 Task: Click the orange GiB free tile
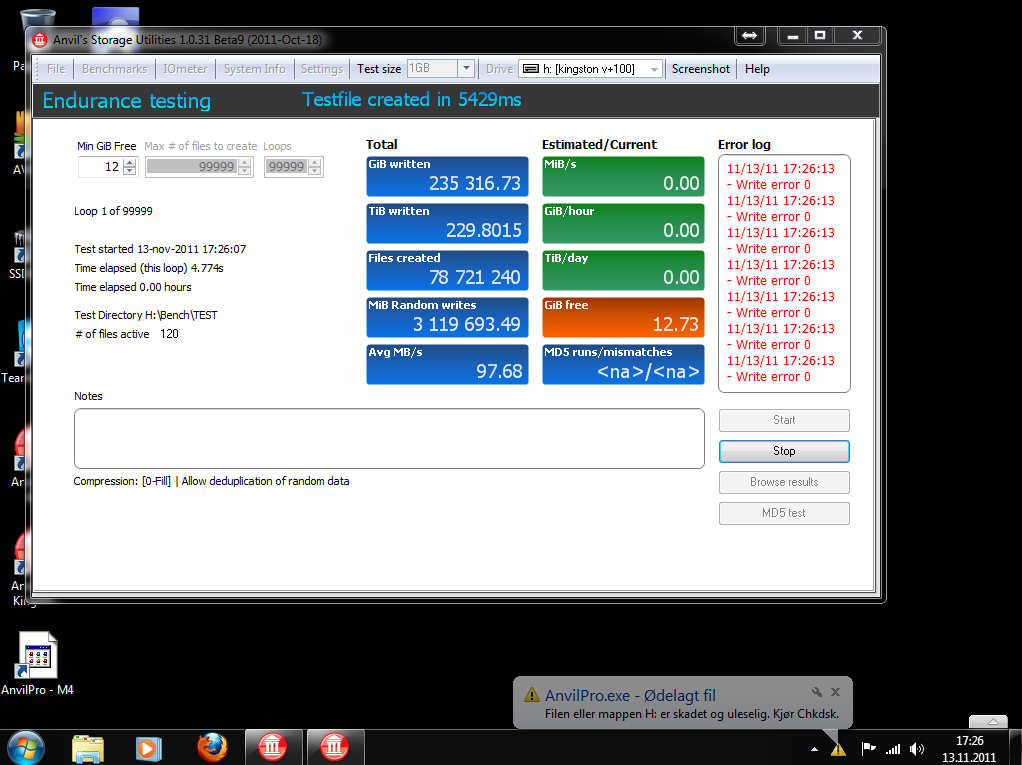click(x=623, y=317)
